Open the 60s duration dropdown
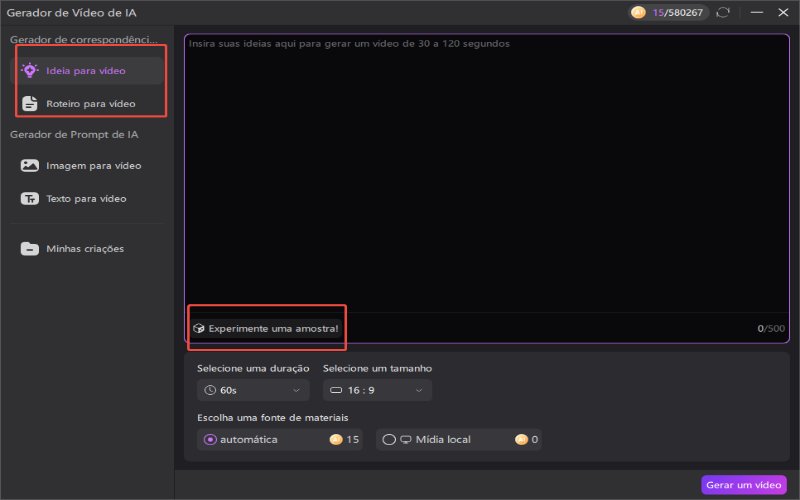The width and height of the screenshot is (800, 500). point(253,390)
